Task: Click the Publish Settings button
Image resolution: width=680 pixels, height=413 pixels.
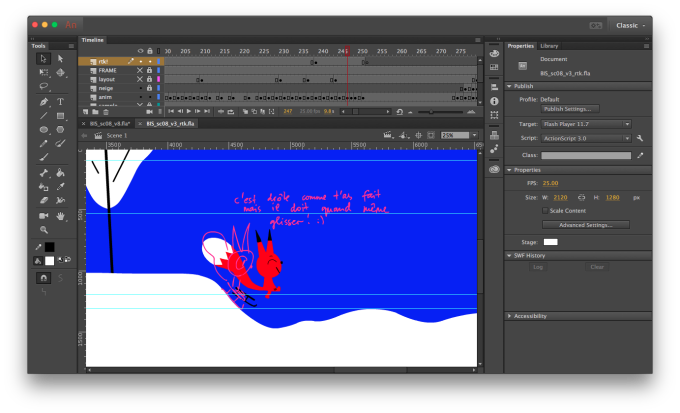Action: (570, 109)
